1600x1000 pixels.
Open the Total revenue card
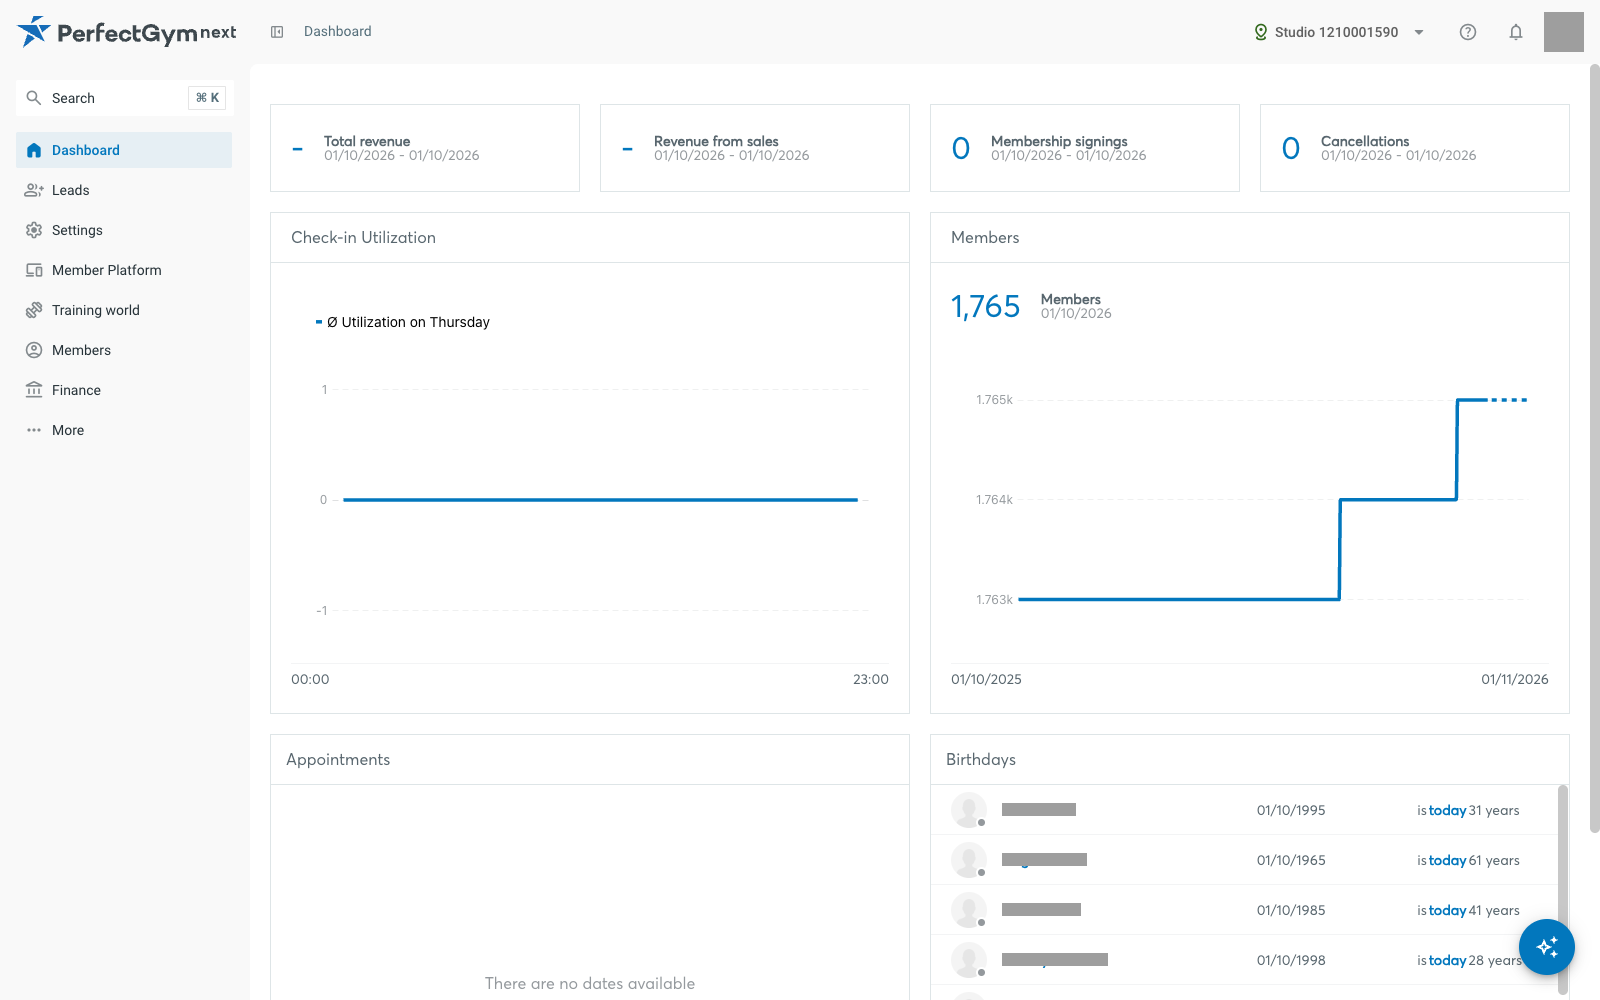[x=425, y=148]
